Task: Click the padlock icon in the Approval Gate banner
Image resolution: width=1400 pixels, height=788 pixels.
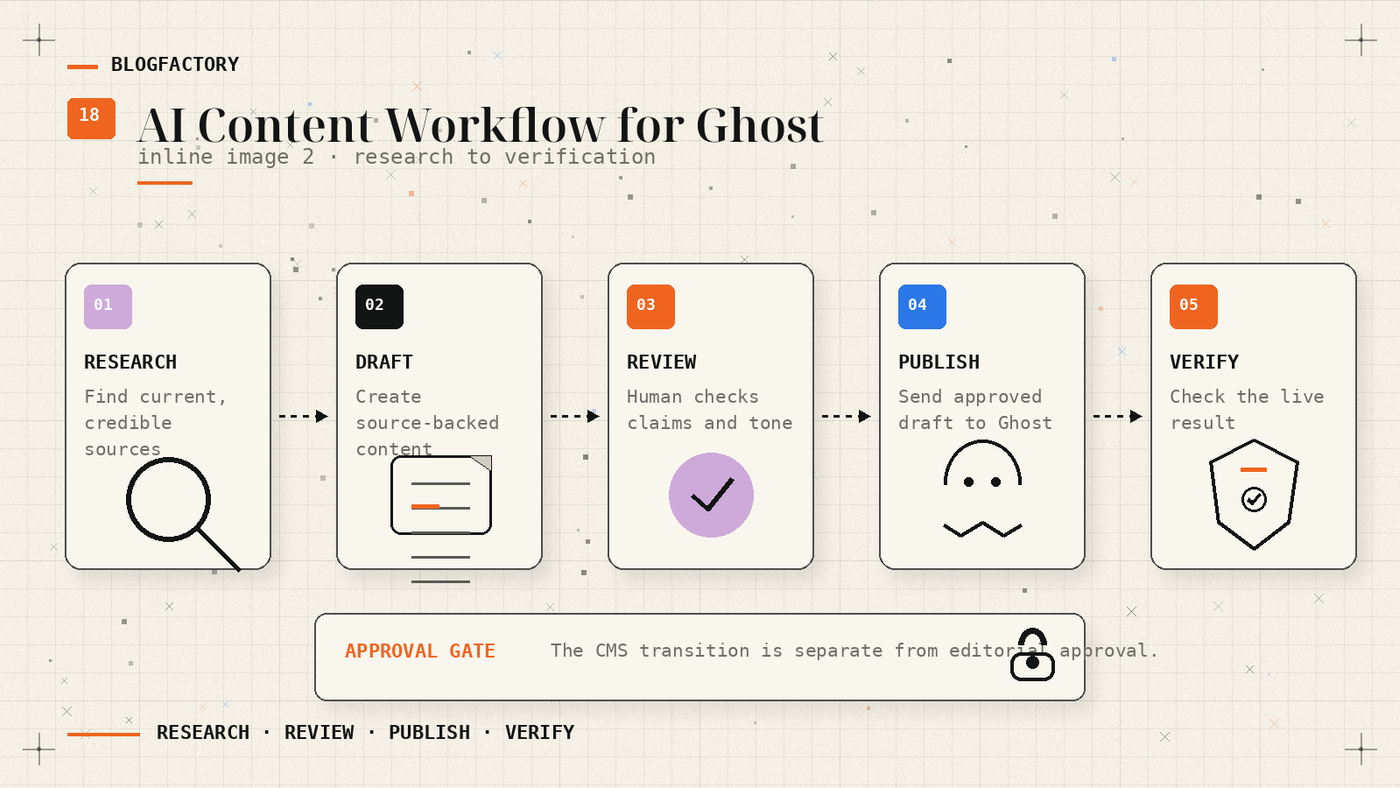Action: click(x=1033, y=655)
